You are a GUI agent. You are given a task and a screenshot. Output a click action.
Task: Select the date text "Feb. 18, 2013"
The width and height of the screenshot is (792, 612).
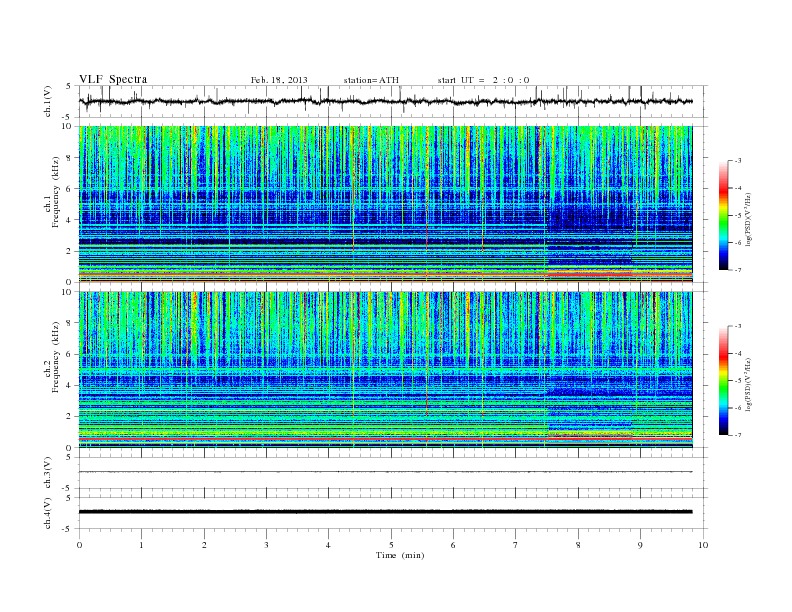pyautogui.click(x=279, y=80)
